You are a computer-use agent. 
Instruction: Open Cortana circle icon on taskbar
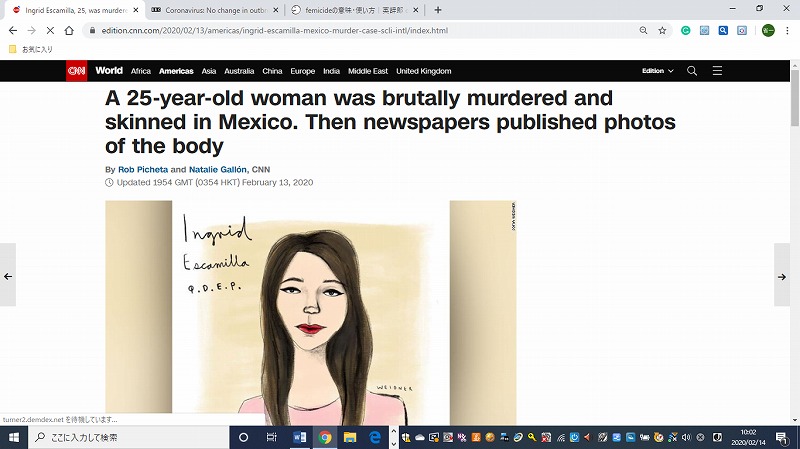243,437
